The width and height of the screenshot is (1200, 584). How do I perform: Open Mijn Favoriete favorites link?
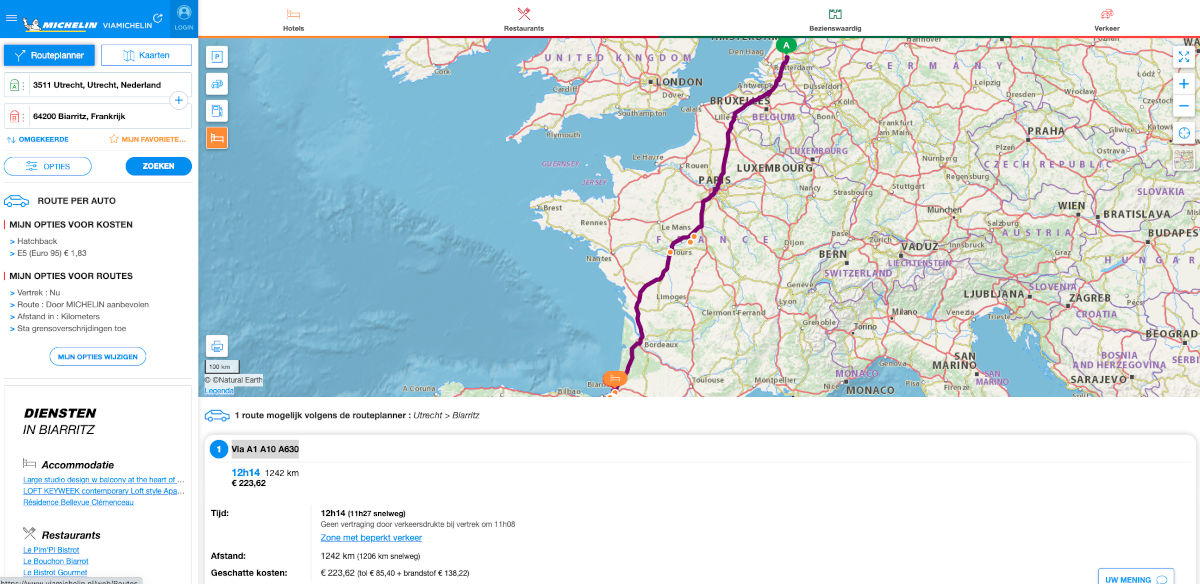[x=148, y=139]
